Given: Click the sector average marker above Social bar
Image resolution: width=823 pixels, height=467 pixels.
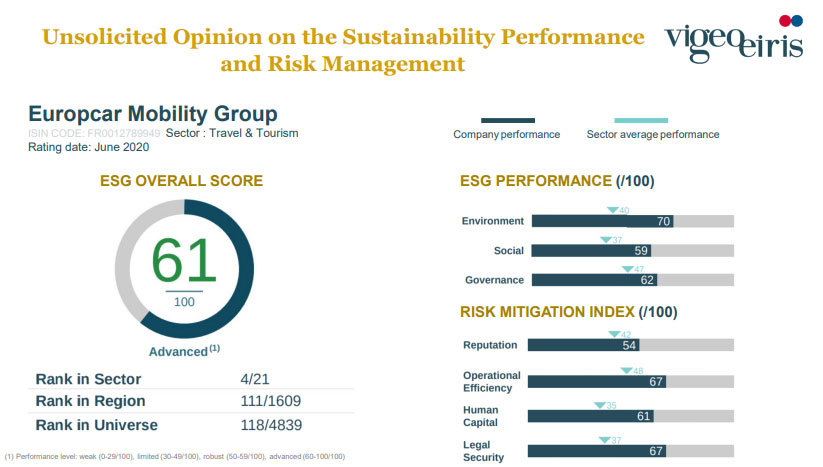Looking at the screenshot, I should [x=605, y=240].
